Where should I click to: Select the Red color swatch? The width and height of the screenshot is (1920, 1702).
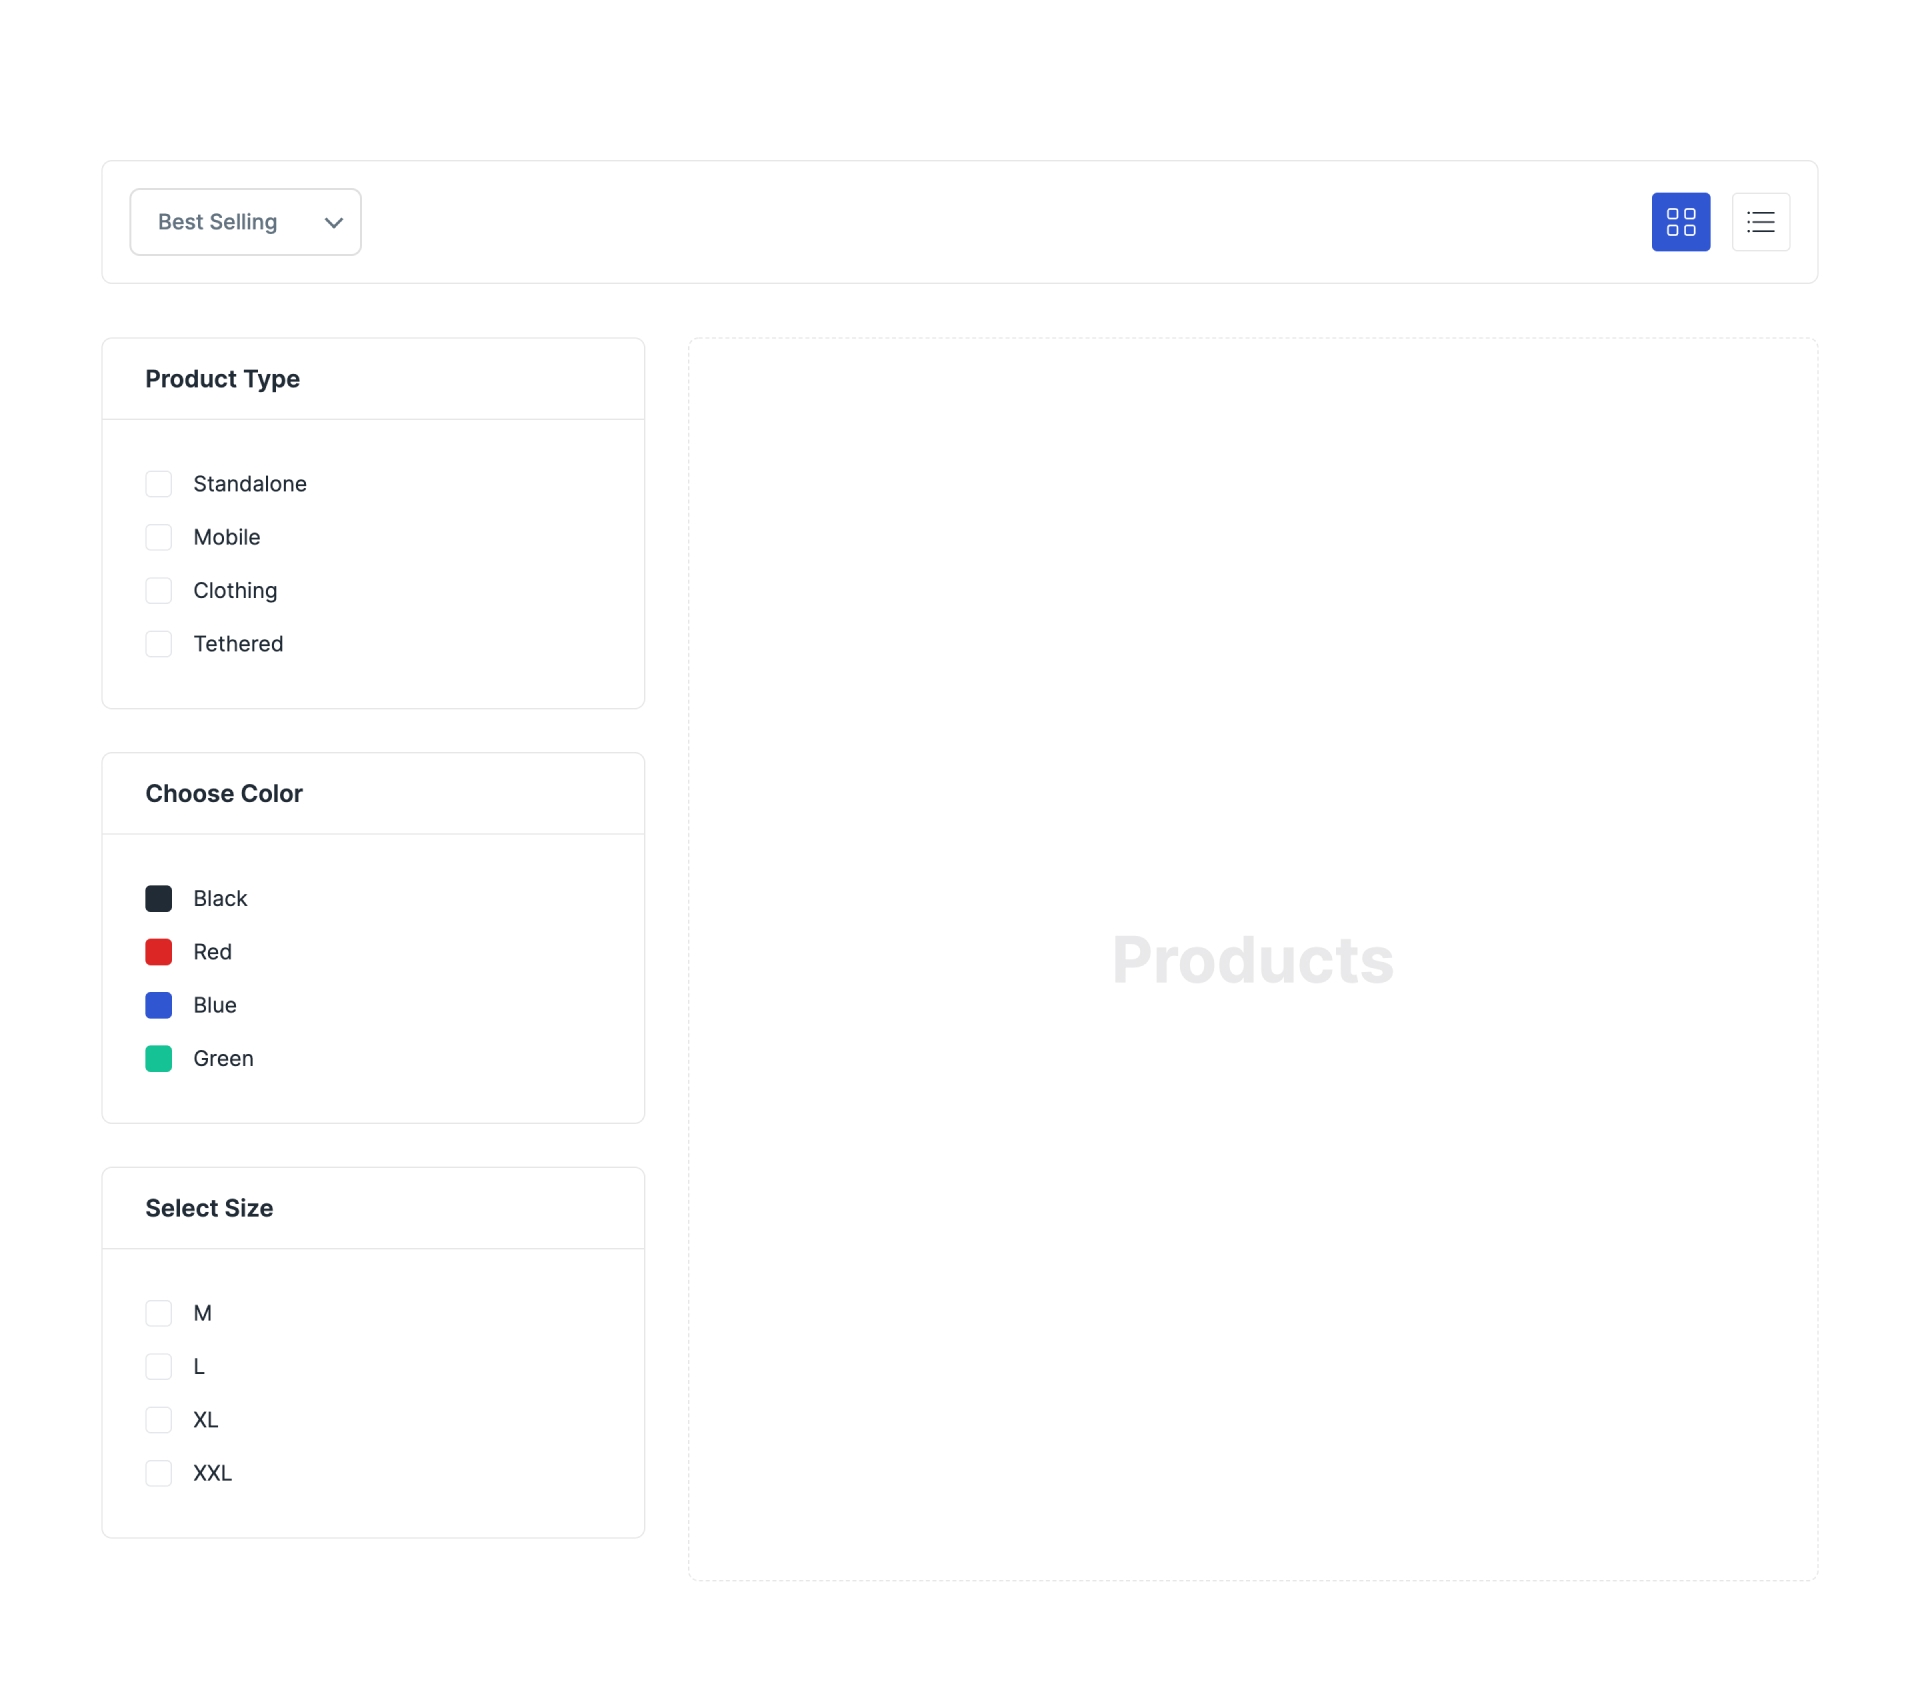click(158, 952)
